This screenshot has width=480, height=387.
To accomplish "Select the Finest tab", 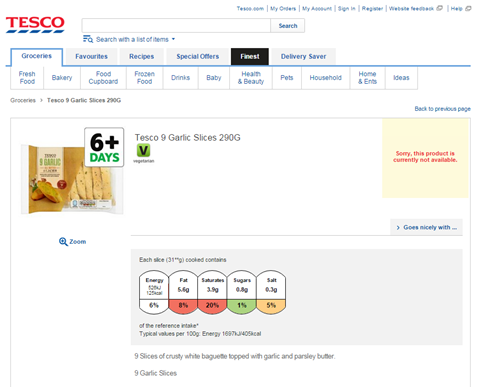I will coord(250,56).
